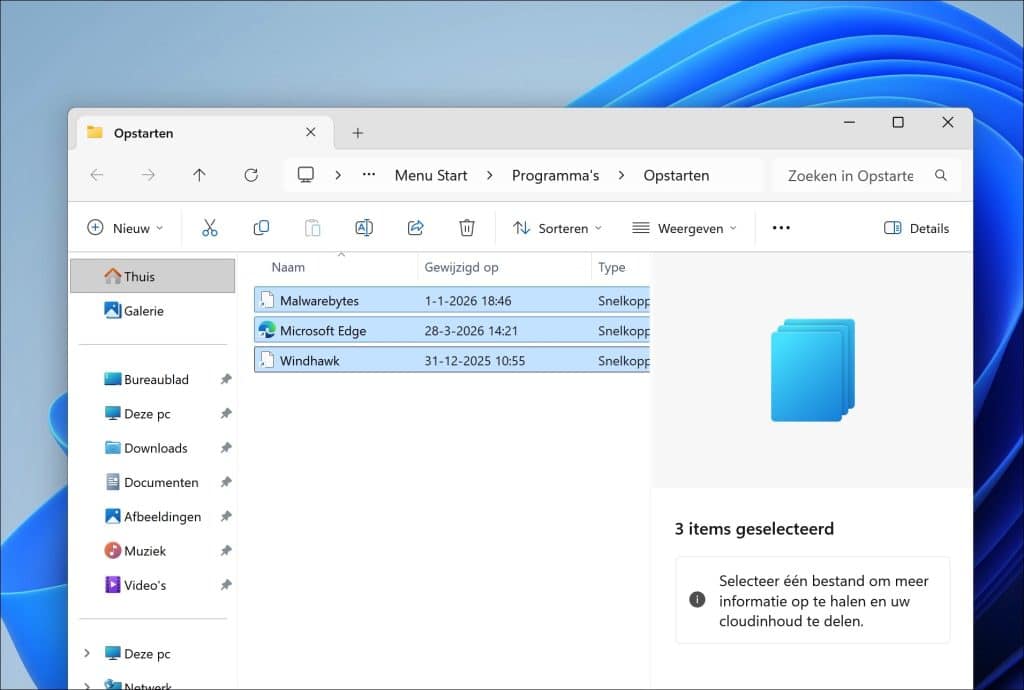1024x690 pixels.
Task: Toggle the Details pane
Action: 915,227
